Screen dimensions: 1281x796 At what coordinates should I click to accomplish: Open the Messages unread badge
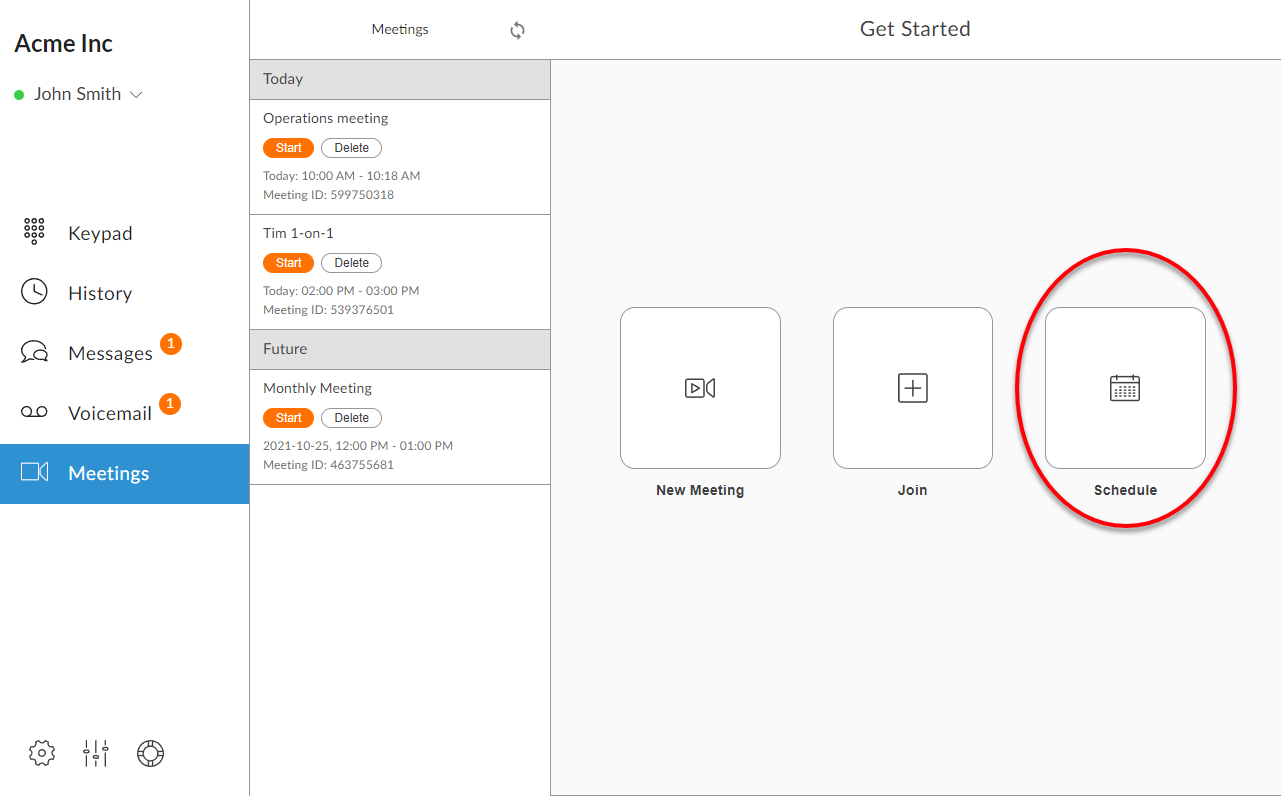170,343
